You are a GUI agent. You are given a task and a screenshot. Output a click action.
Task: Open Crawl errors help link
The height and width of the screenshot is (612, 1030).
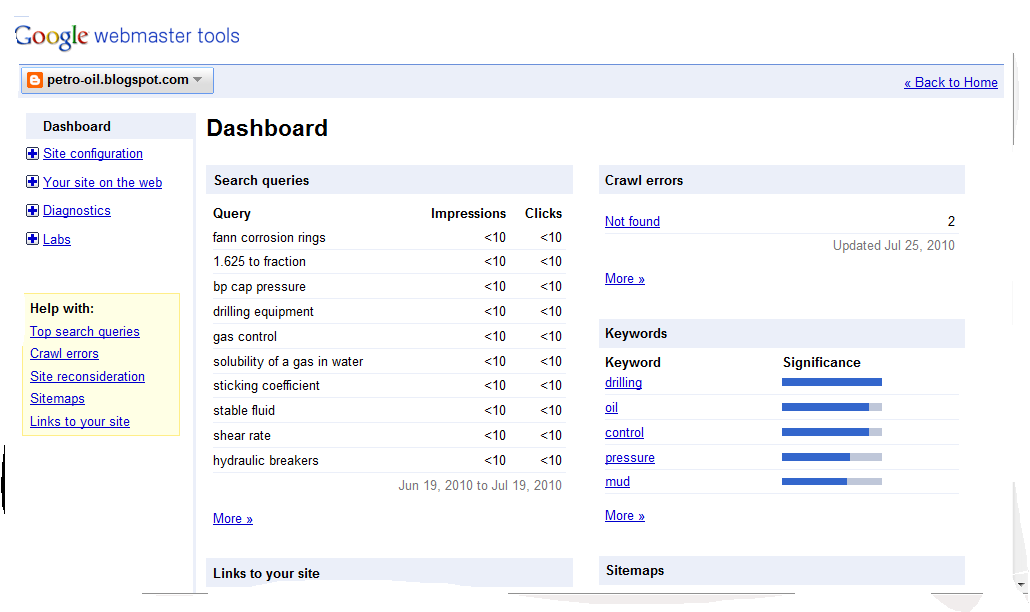(x=64, y=354)
